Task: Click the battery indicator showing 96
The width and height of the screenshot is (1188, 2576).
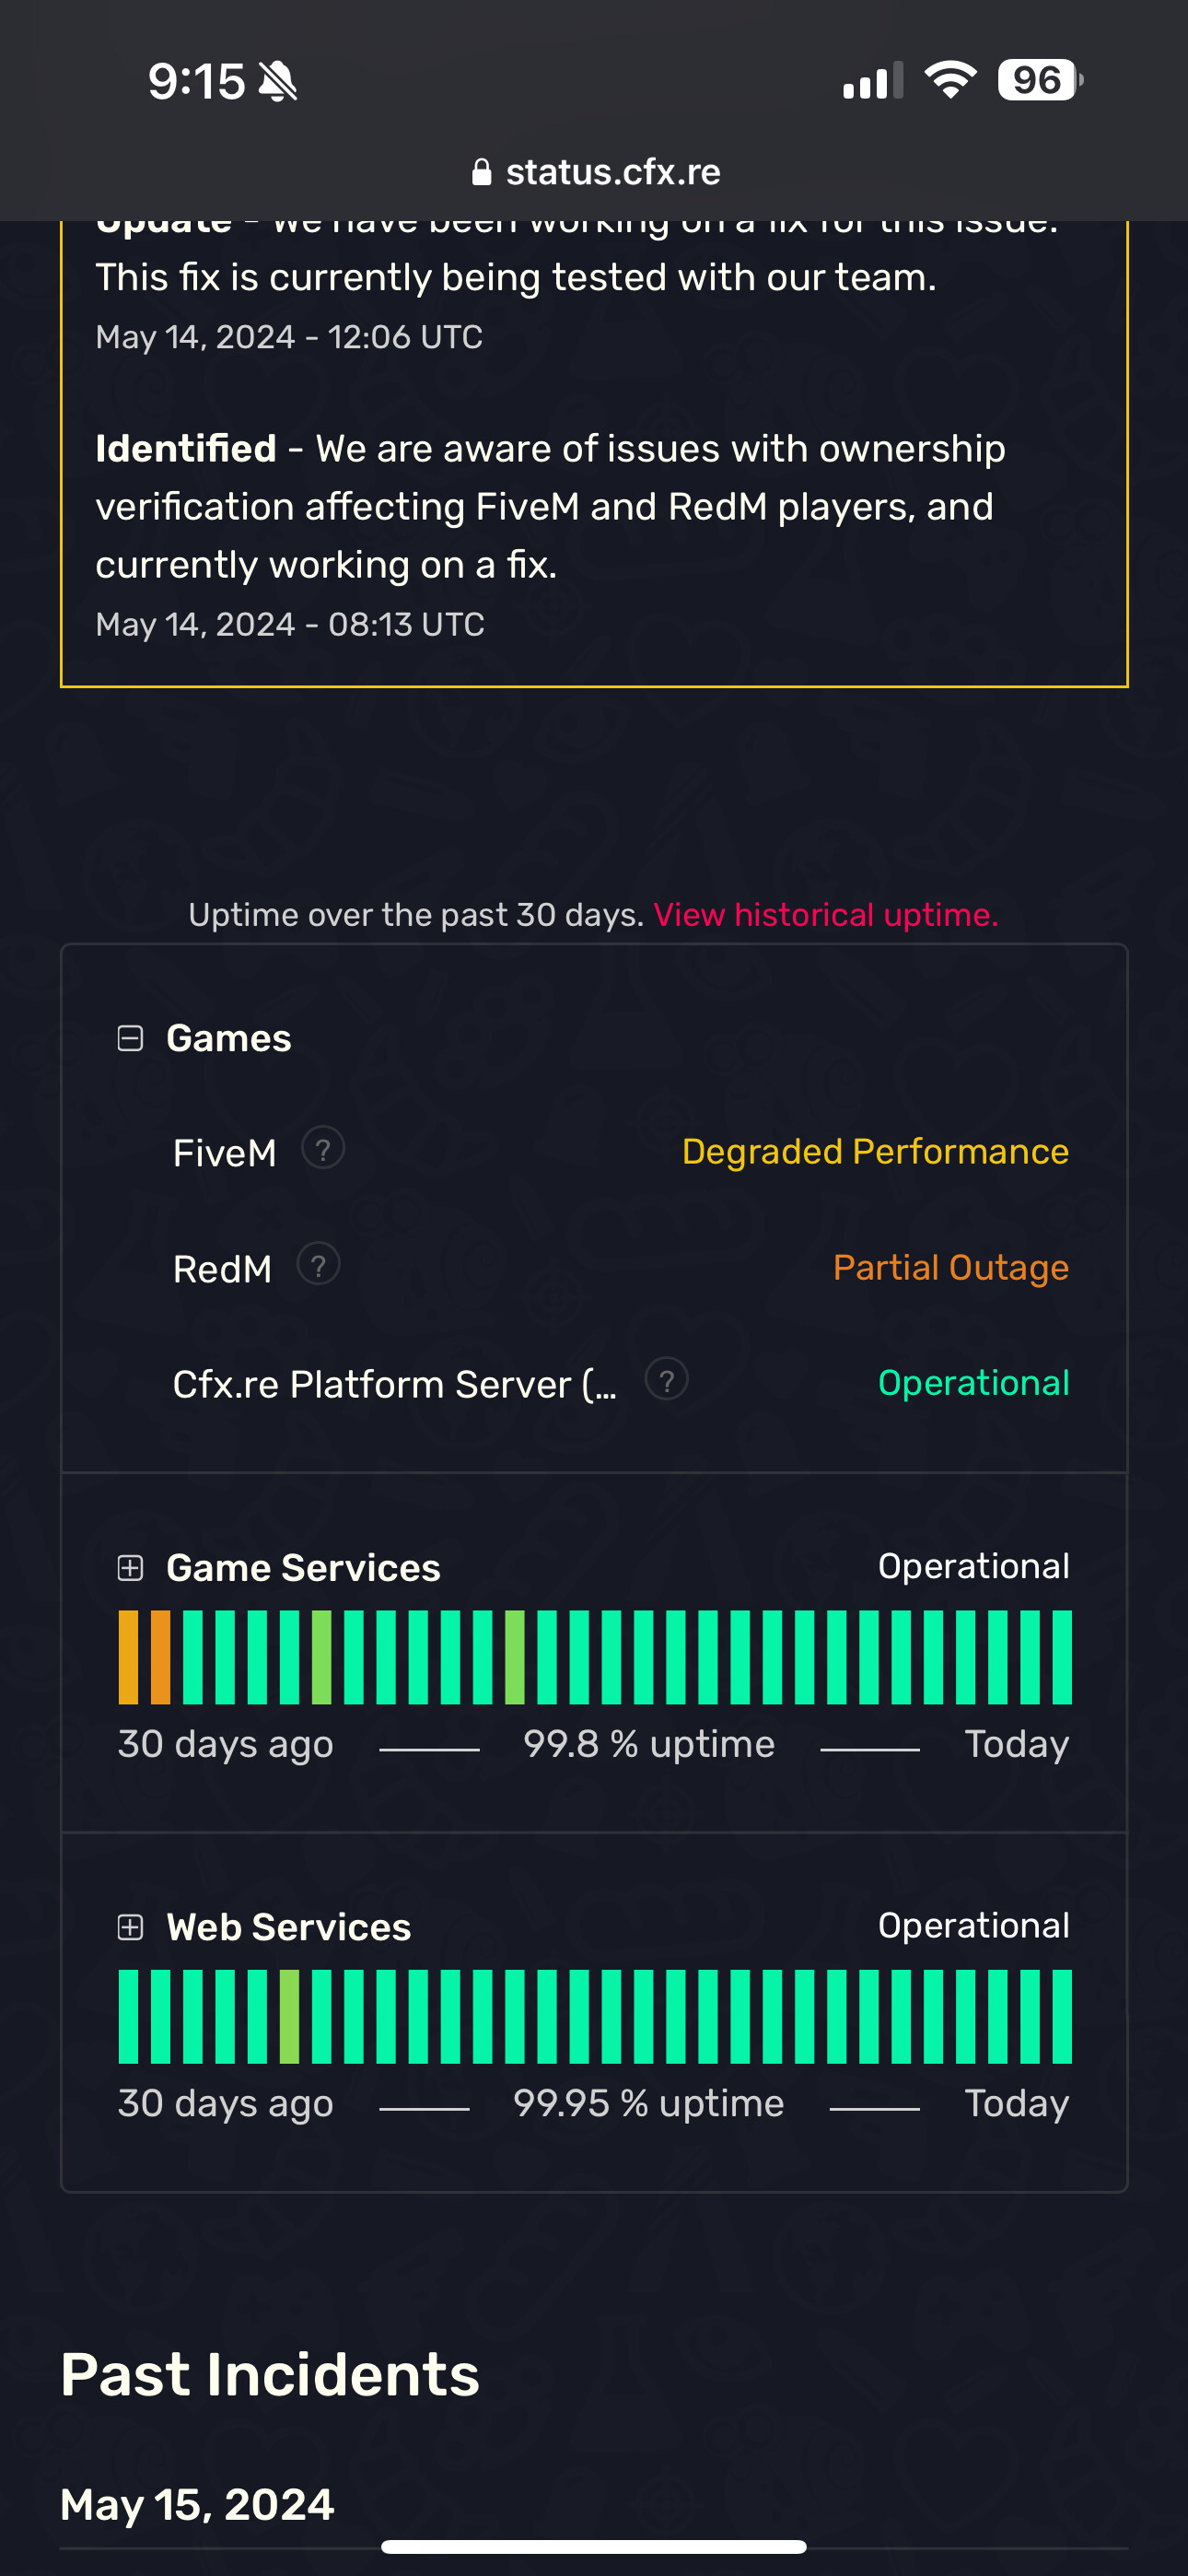Action: (x=1036, y=80)
